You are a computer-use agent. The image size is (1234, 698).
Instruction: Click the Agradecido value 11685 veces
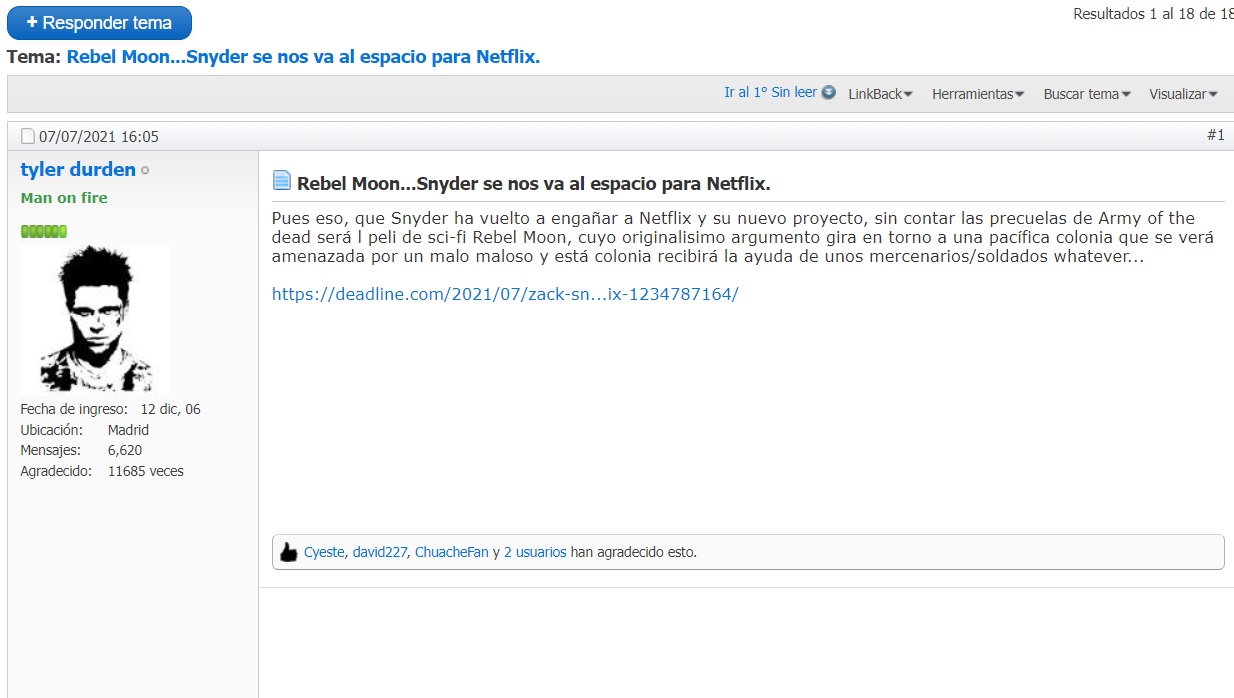[146, 471]
